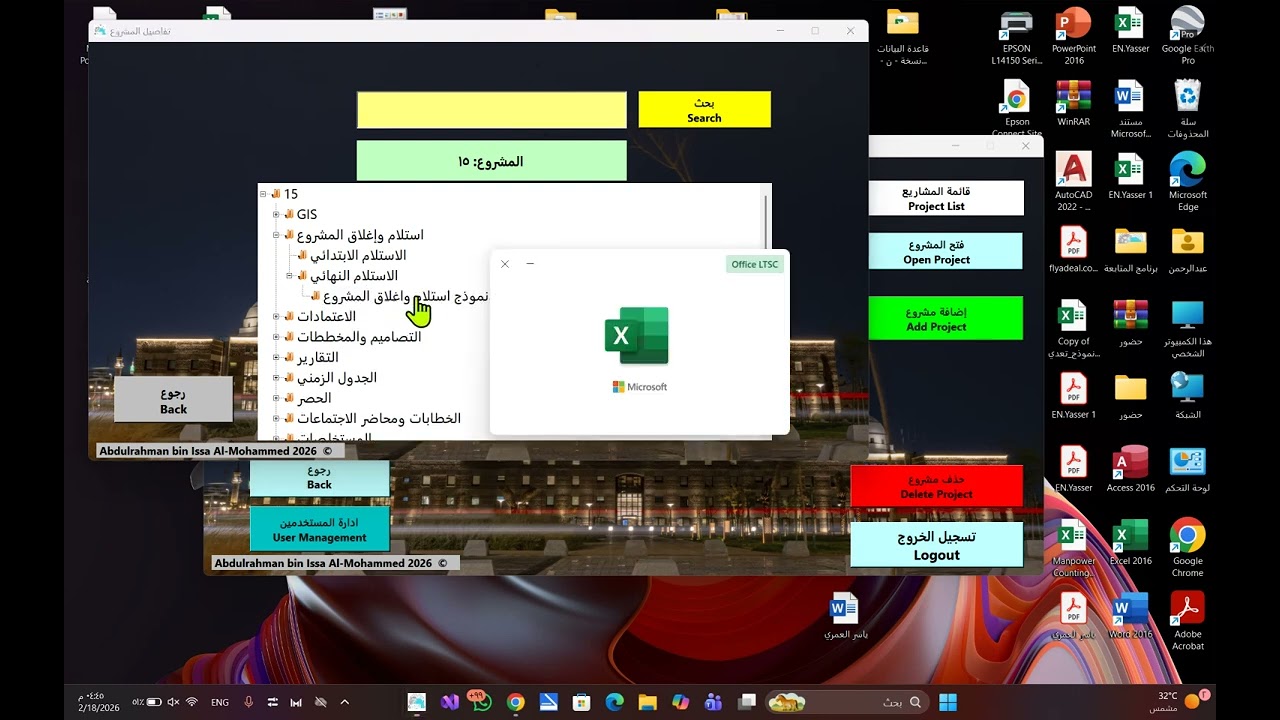Open the برنامج المتابعة folder on desktop
1280x720 pixels.
(x=1130, y=250)
